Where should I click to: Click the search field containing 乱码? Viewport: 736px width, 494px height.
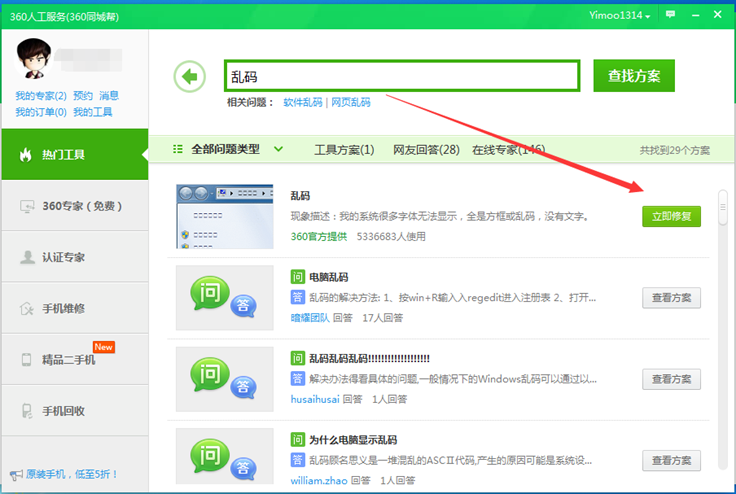[x=401, y=76]
